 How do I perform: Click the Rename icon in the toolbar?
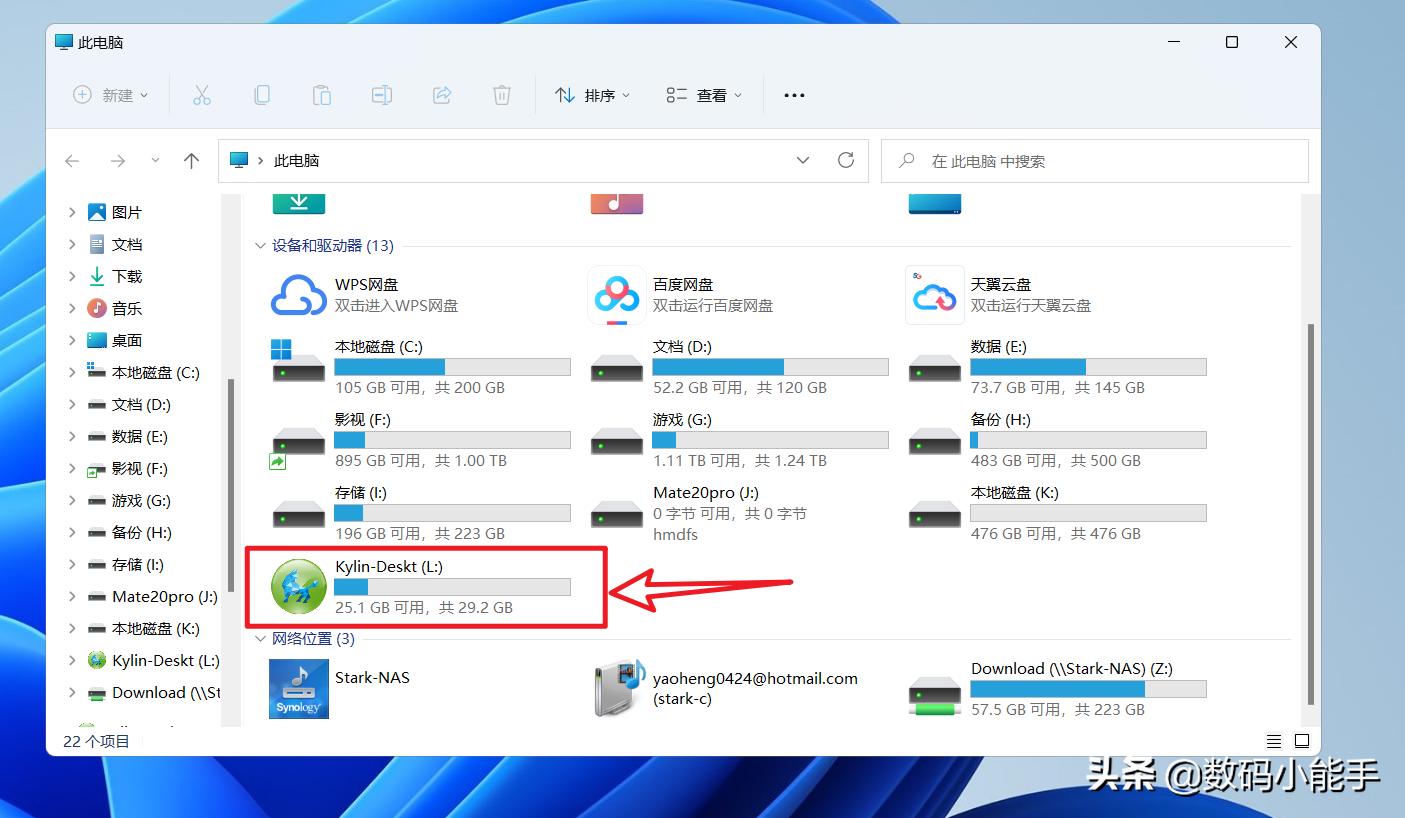point(381,94)
